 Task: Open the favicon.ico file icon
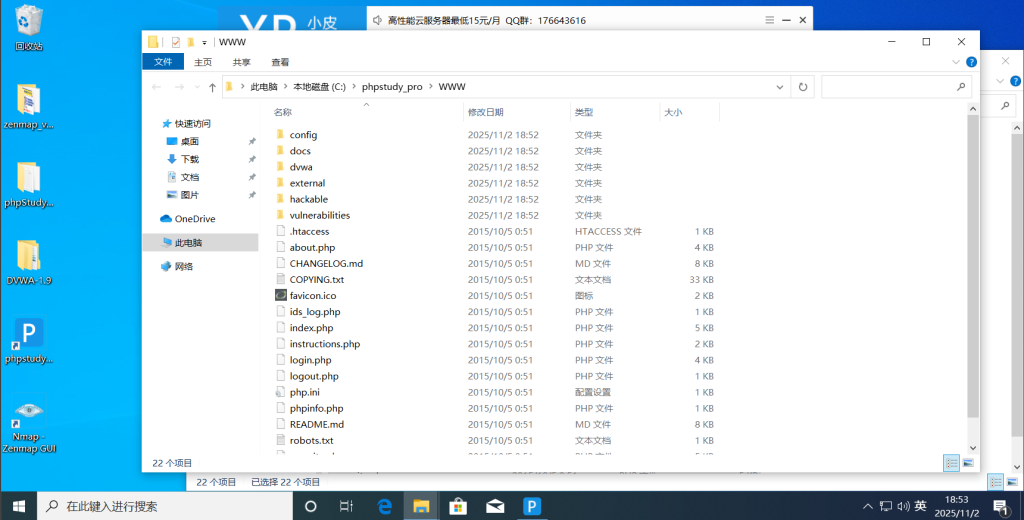point(281,296)
